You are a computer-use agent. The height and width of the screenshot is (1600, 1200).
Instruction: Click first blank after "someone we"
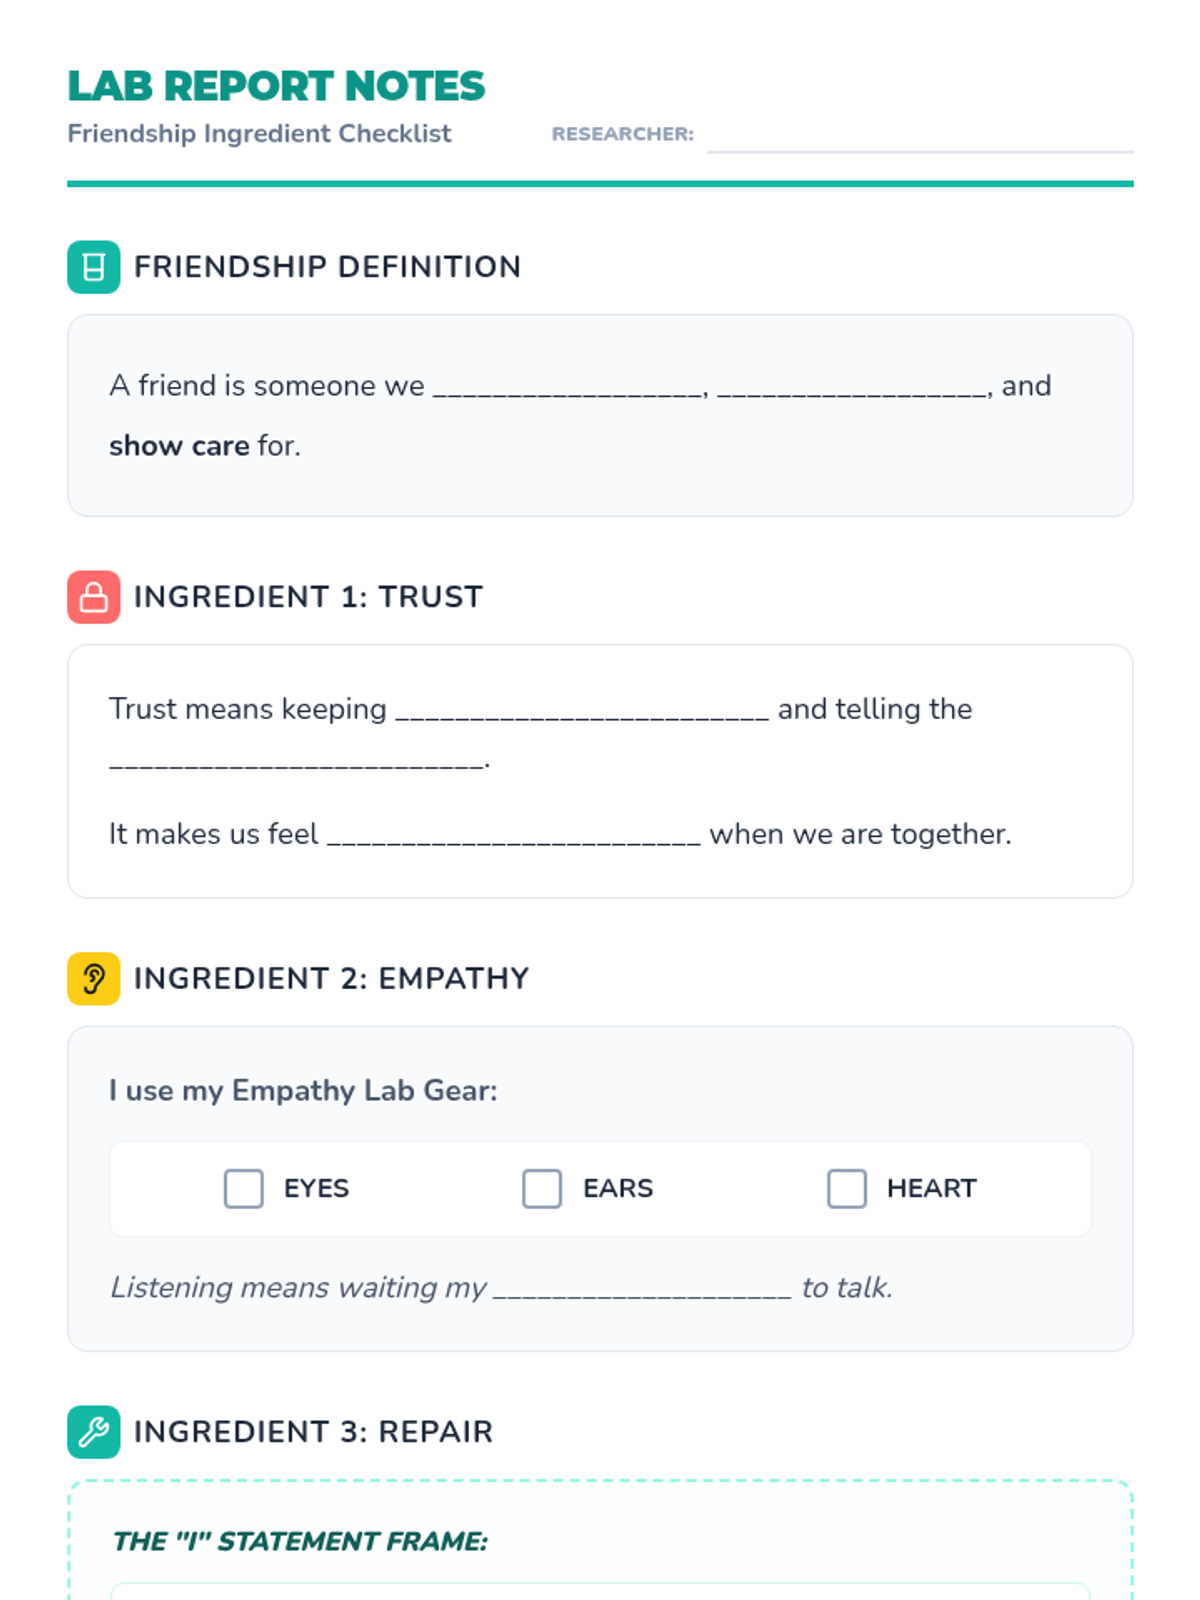click(x=568, y=387)
